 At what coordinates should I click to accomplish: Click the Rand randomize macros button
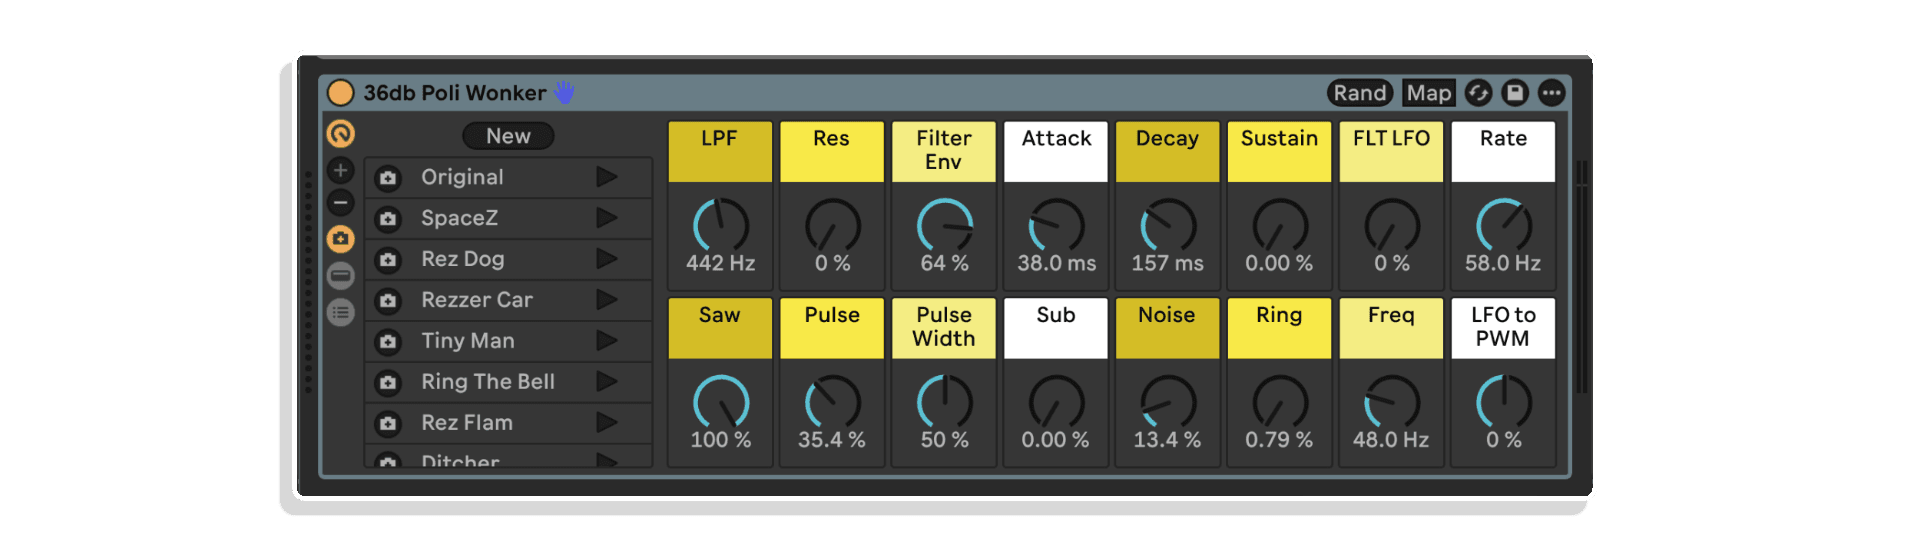coord(1360,93)
